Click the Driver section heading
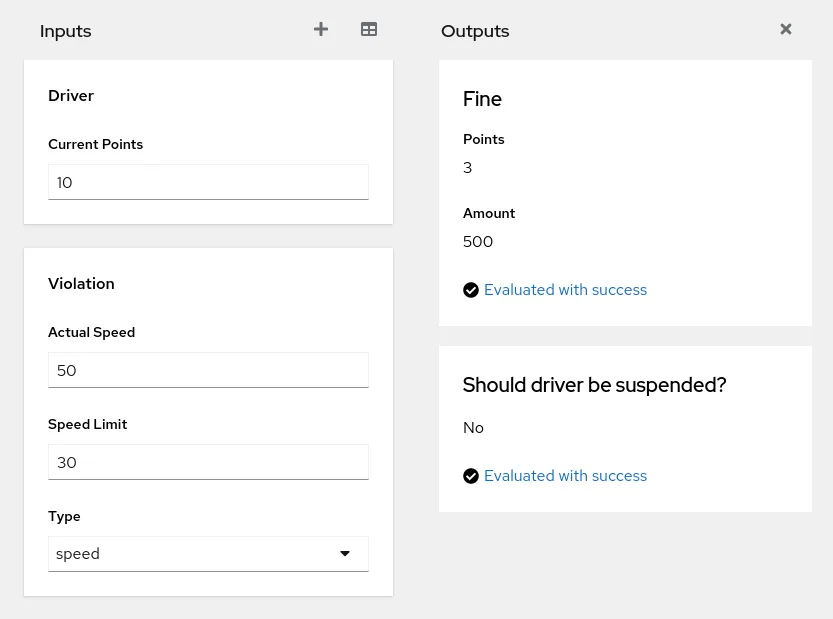 tap(71, 96)
